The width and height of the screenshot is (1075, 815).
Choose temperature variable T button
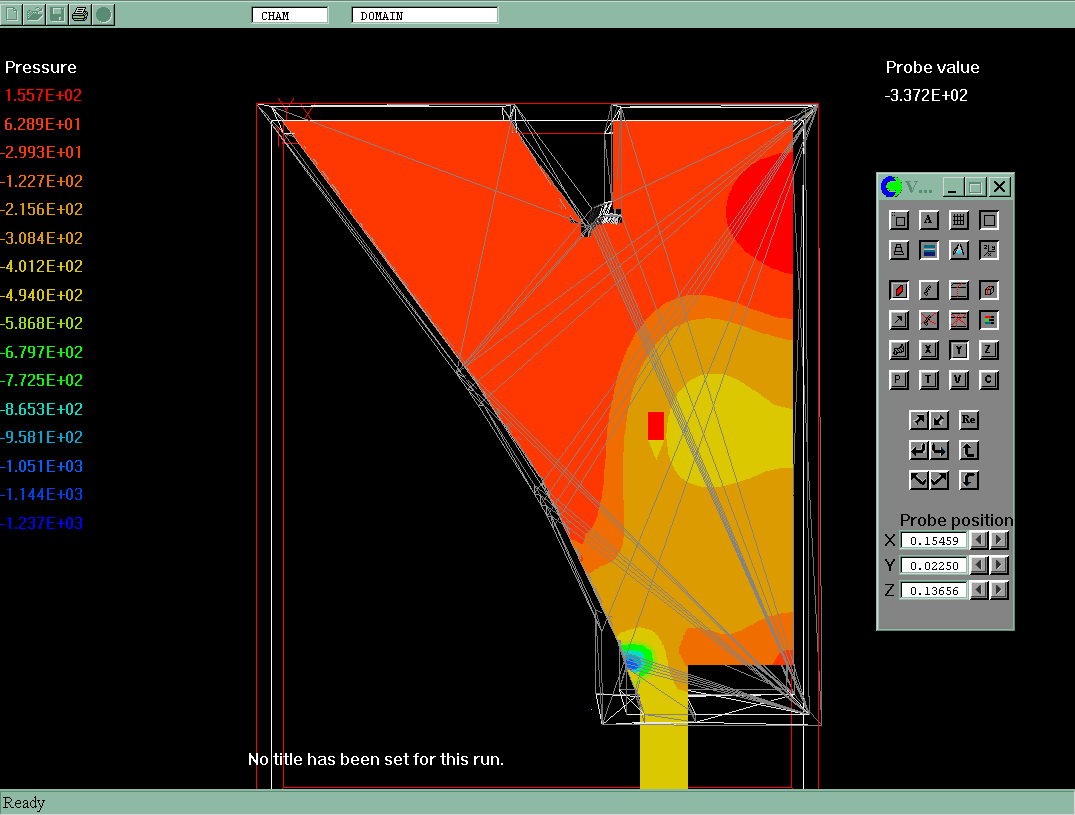(x=929, y=380)
